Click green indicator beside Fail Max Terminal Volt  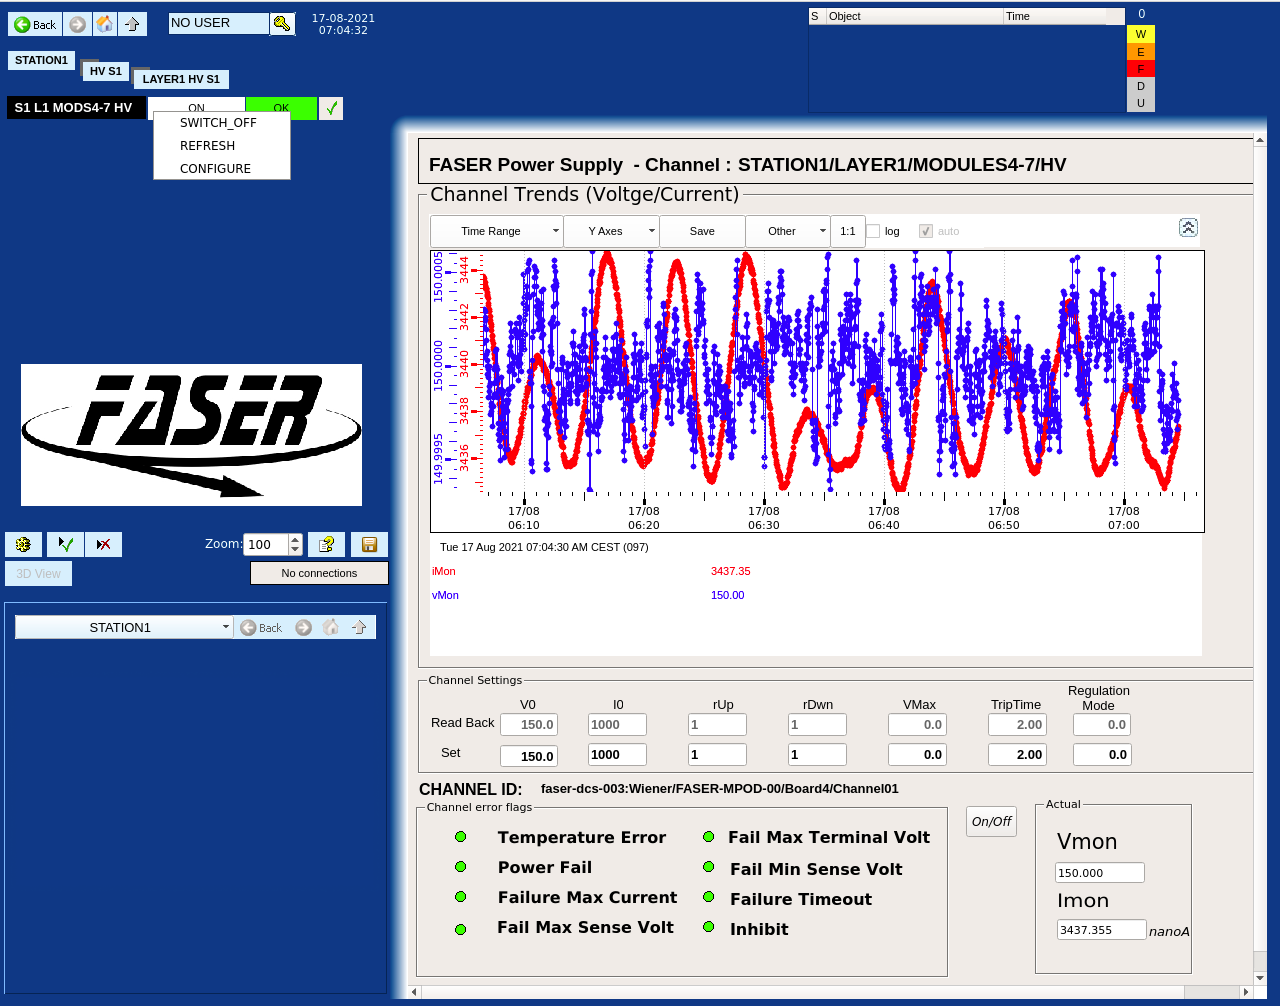tap(709, 837)
